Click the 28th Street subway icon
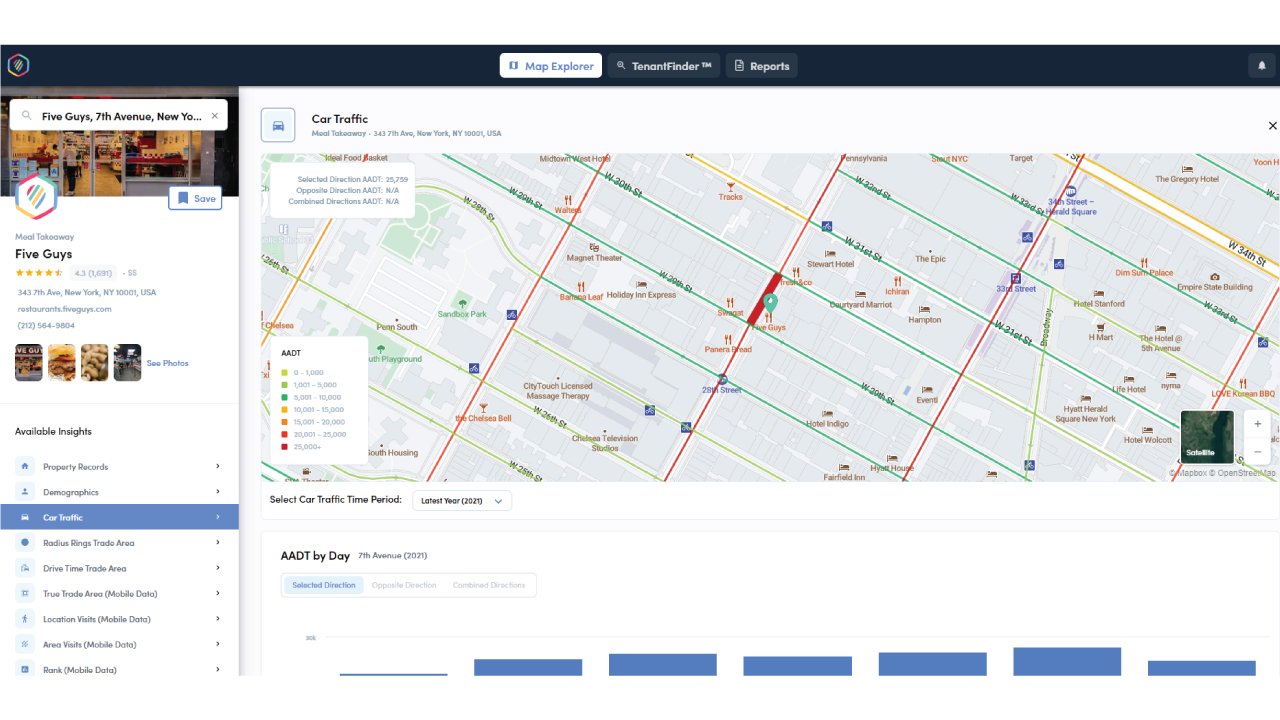Image resolution: width=1280 pixels, height=720 pixels. click(722, 380)
